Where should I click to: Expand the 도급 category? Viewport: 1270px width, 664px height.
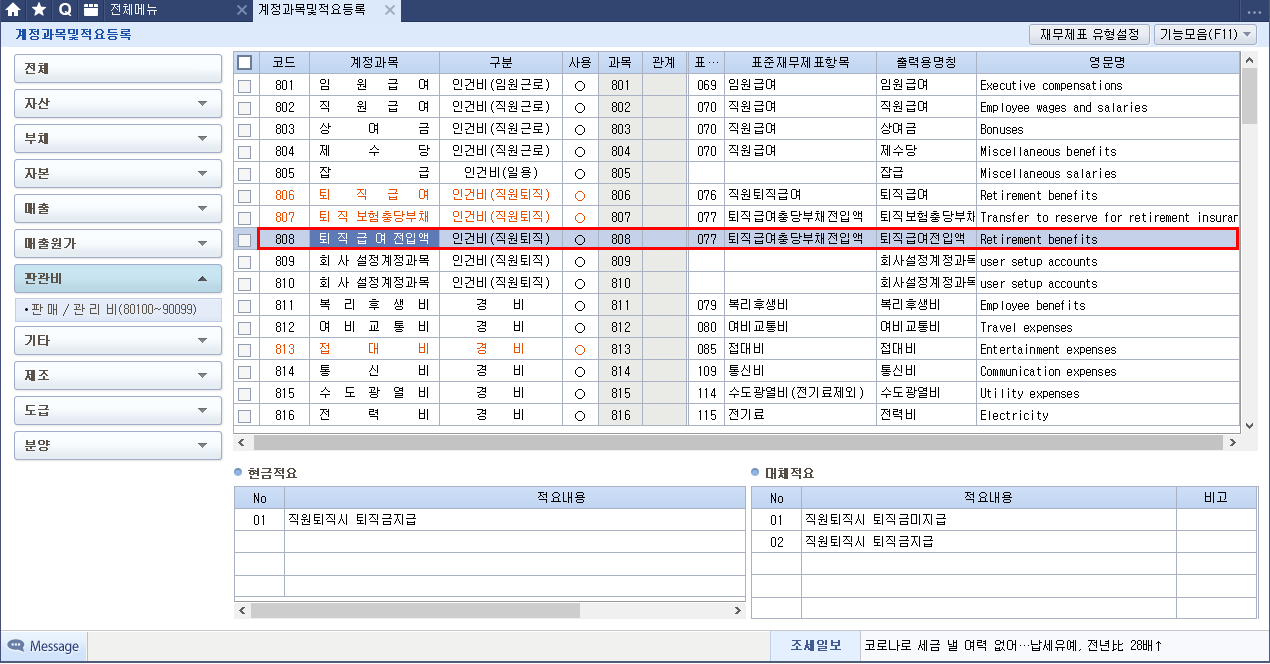pos(118,410)
